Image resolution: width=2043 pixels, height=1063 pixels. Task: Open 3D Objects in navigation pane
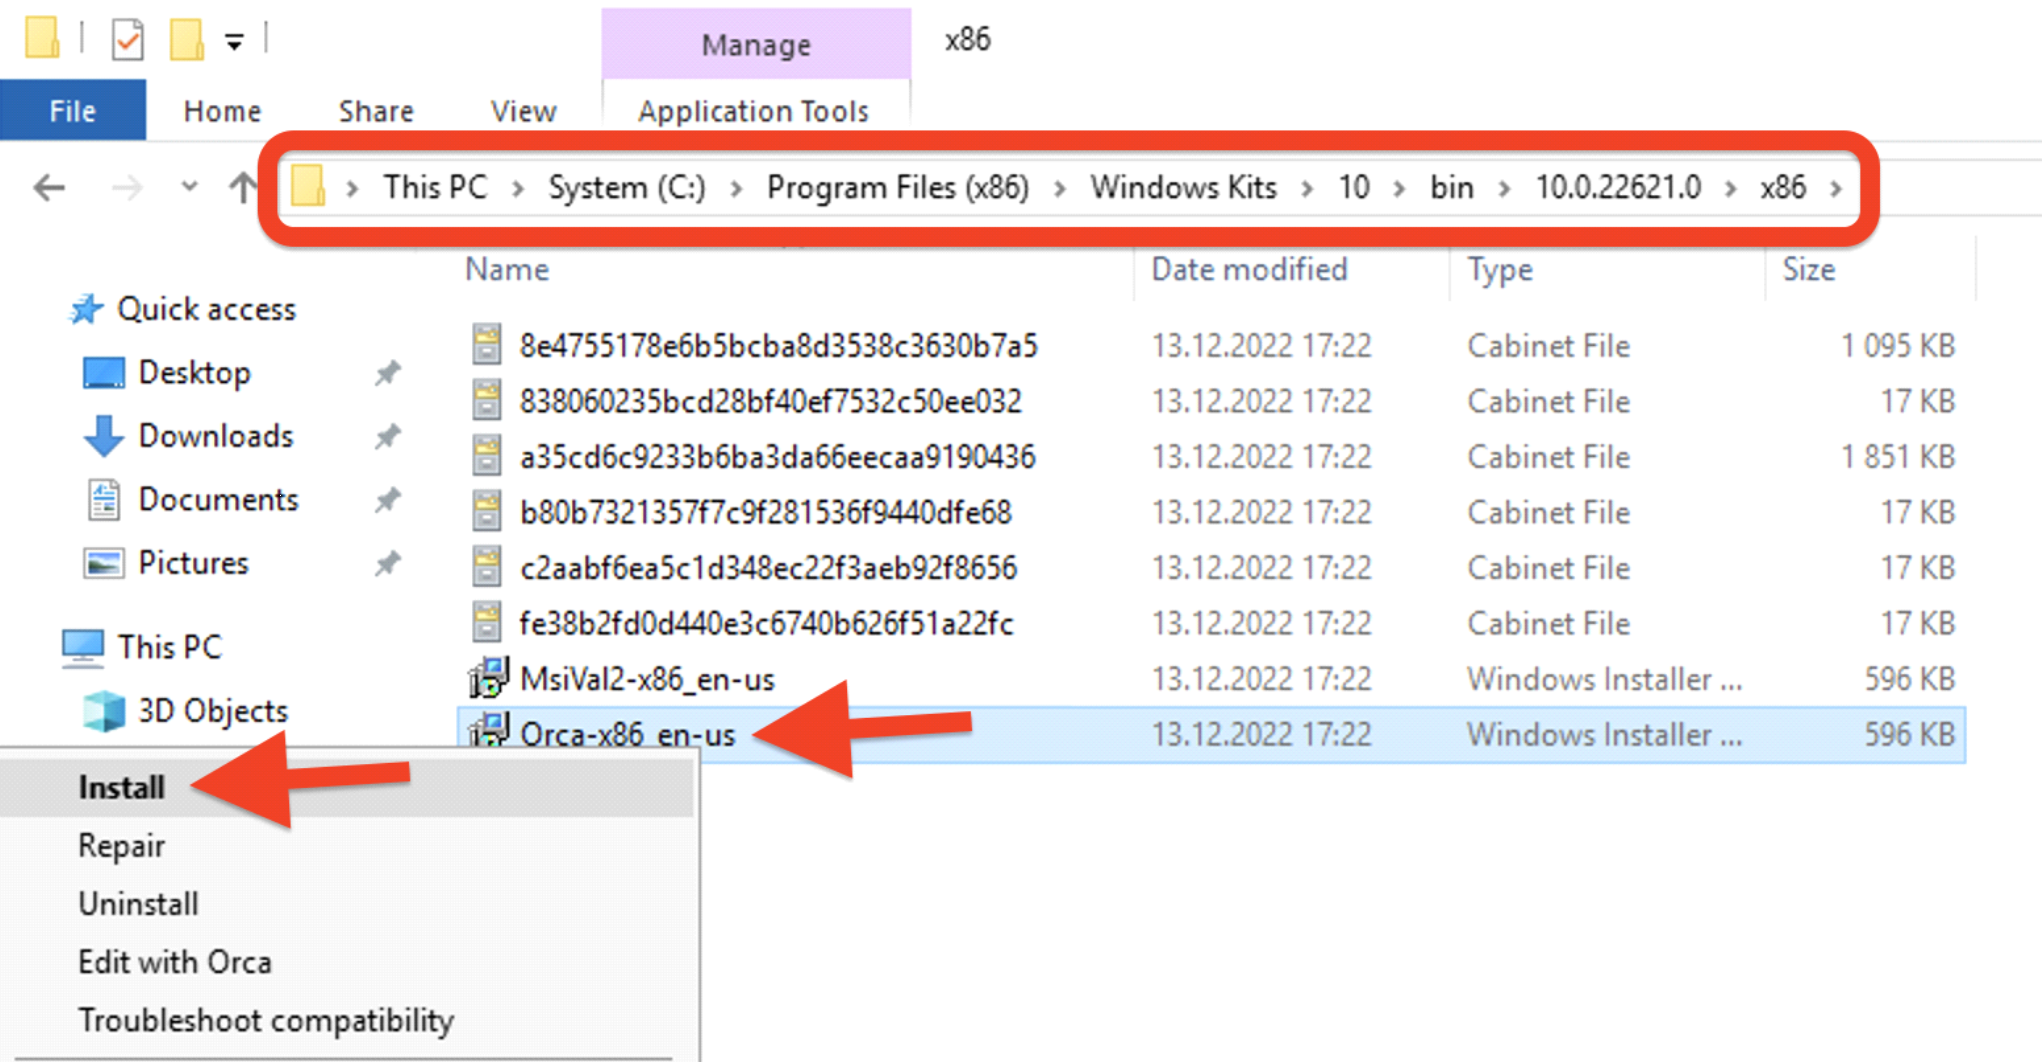[212, 711]
